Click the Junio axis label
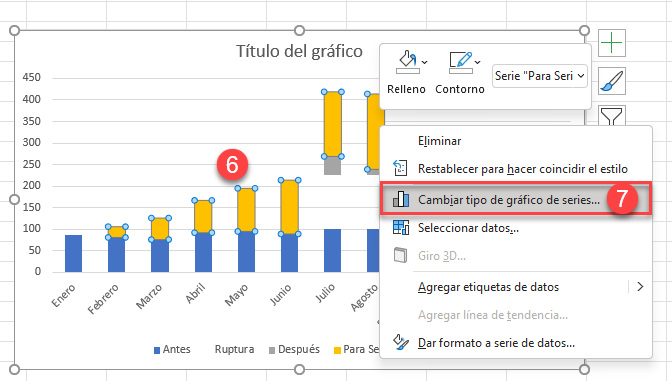The width and height of the screenshot is (672, 381). click(x=281, y=295)
